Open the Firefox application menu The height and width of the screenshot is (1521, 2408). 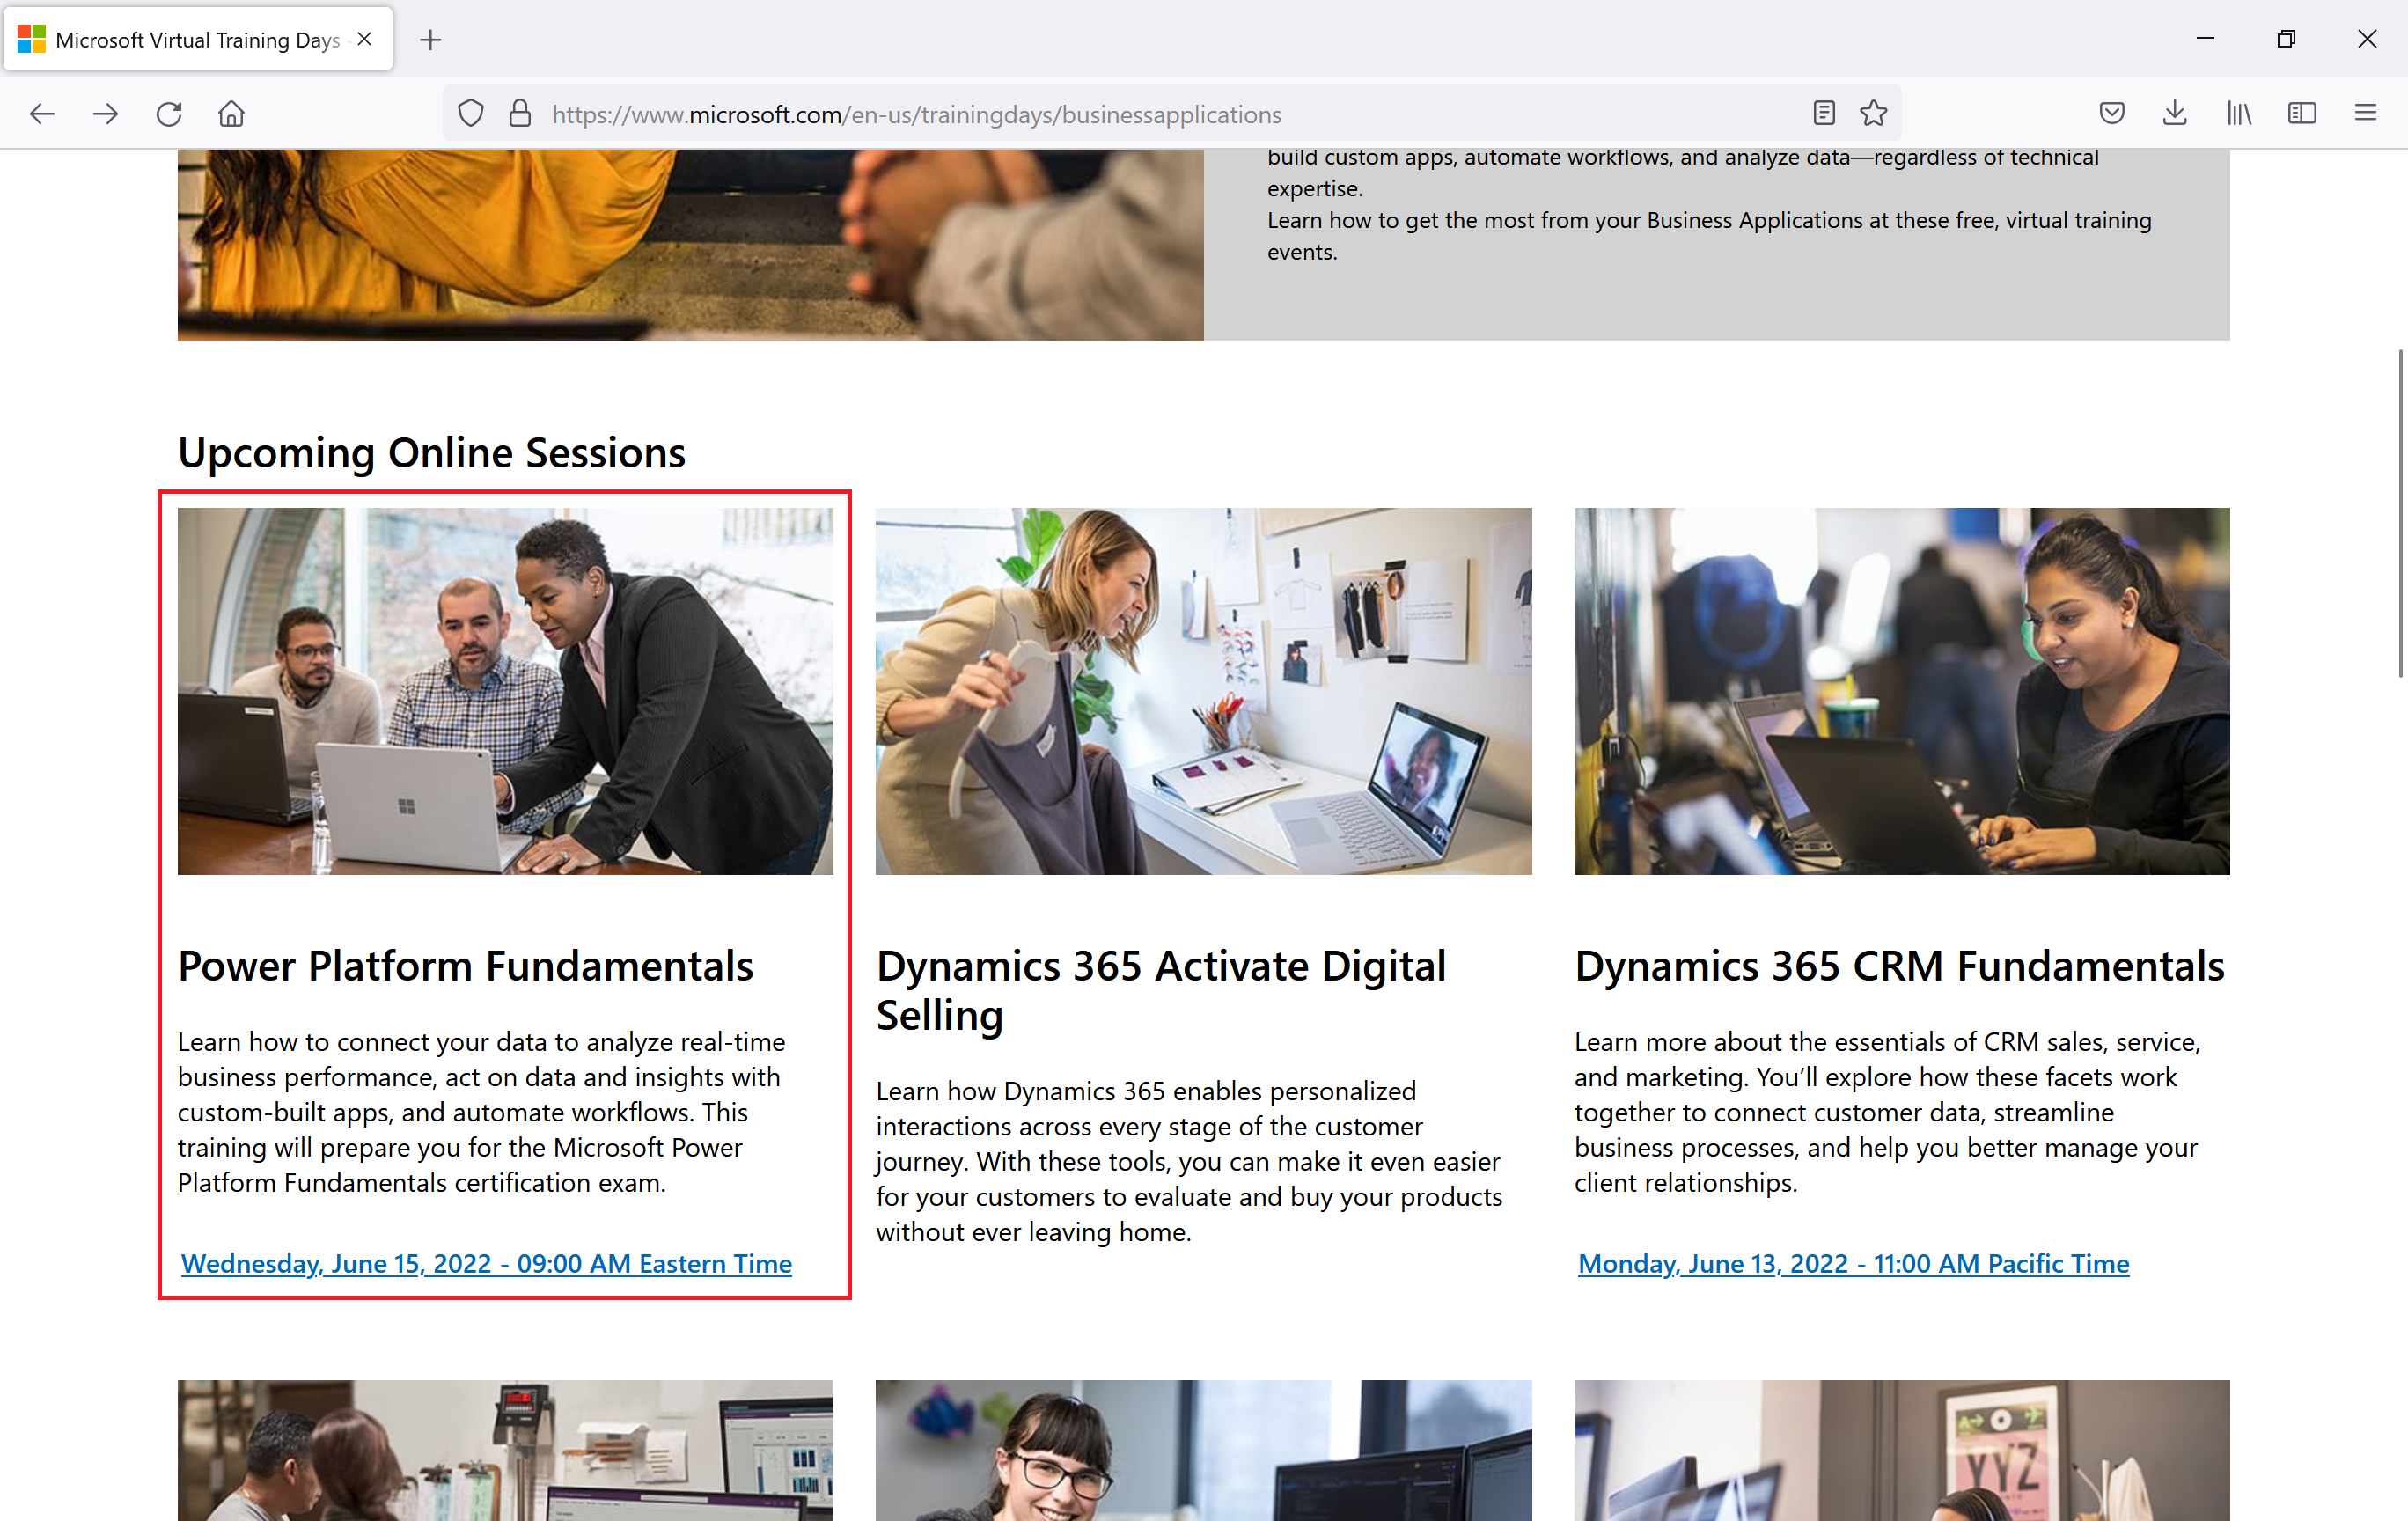click(2365, 113)
